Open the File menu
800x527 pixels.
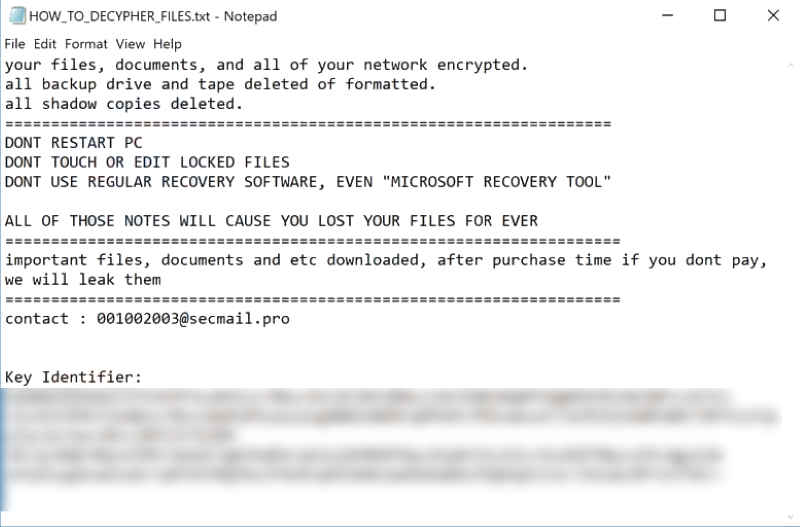(x=14, y=44)
